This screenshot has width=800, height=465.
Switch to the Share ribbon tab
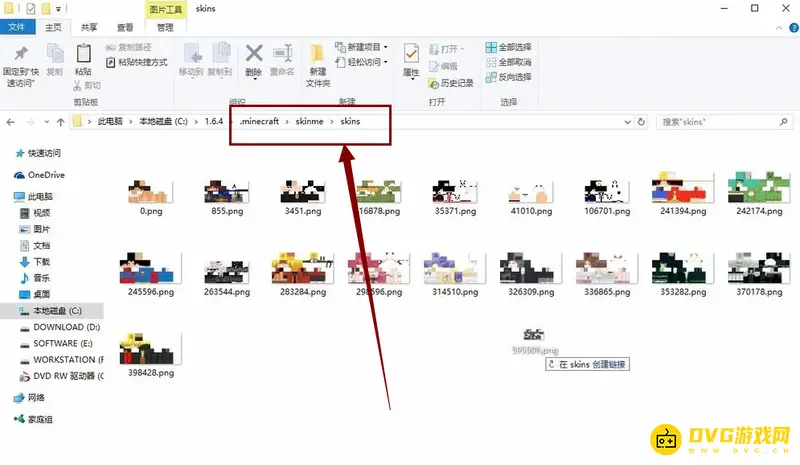[x=89, y=28]
